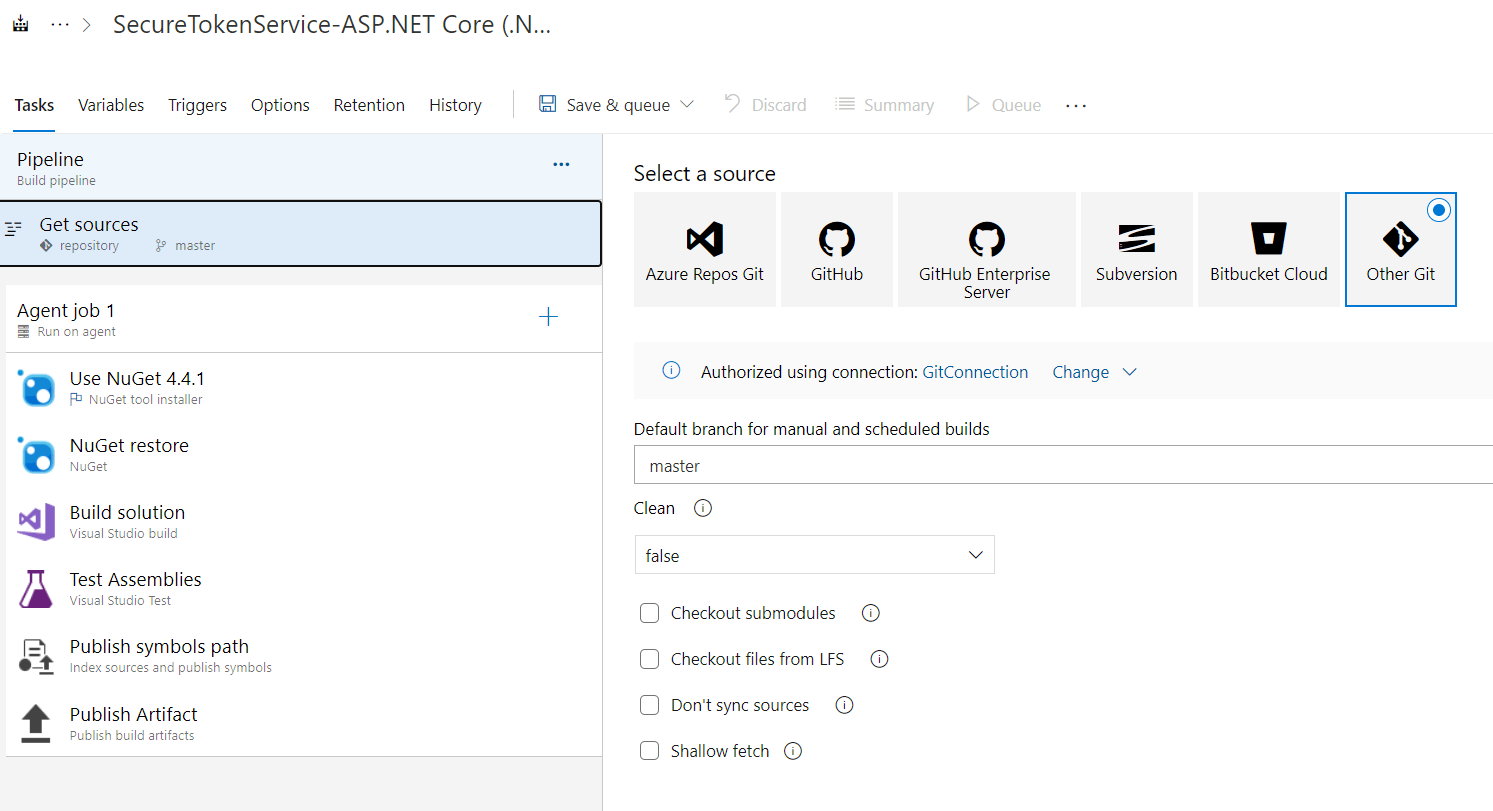
Task: Open the Clean dropdown set to false
Action: point(814,555)
